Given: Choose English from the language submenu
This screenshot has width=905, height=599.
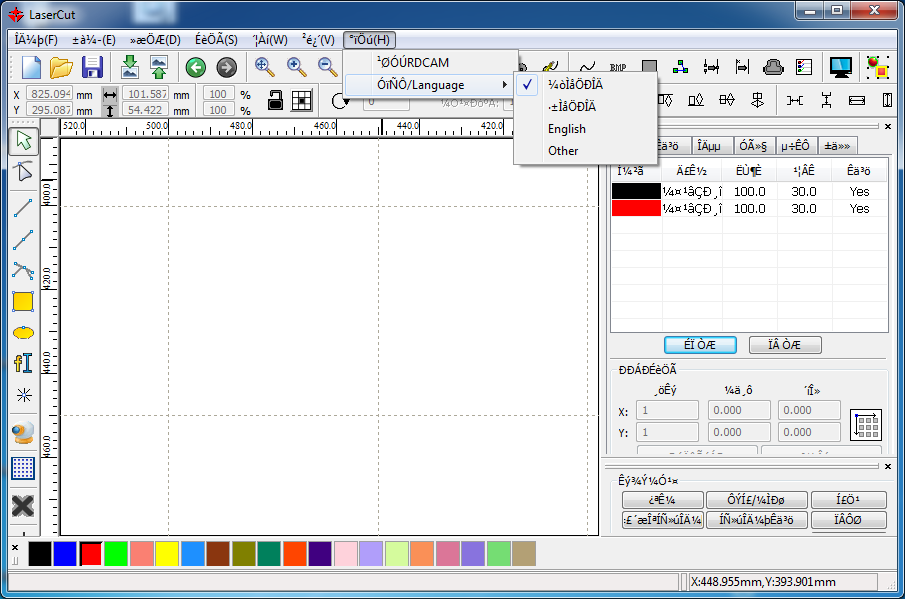Looking at the screenshot, I should [x=566, y=129].
